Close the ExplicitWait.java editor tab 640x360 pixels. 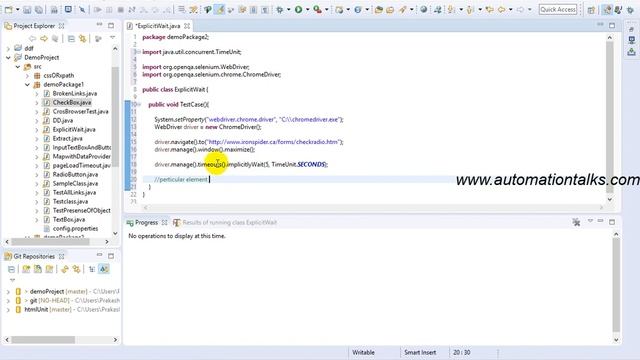point(187,26)
